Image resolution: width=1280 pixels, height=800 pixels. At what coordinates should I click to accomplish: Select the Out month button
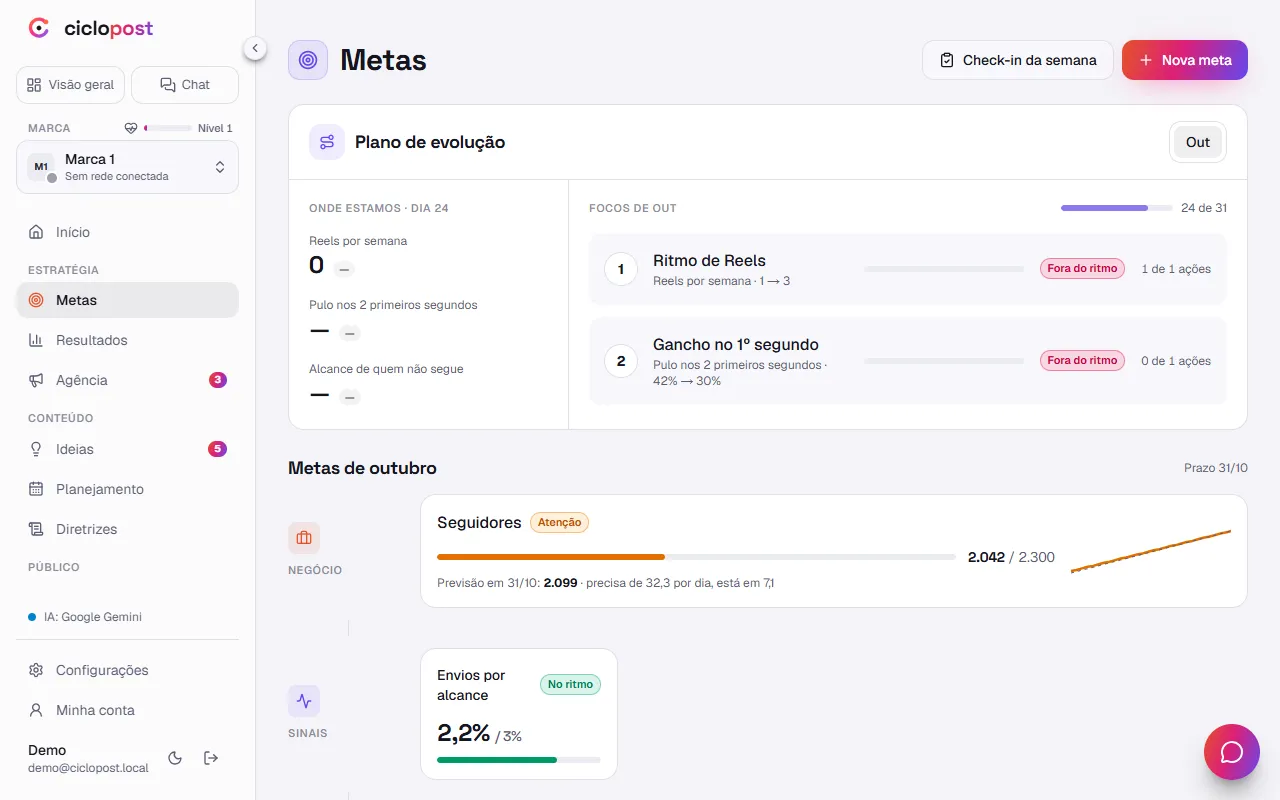point(1198,142)
